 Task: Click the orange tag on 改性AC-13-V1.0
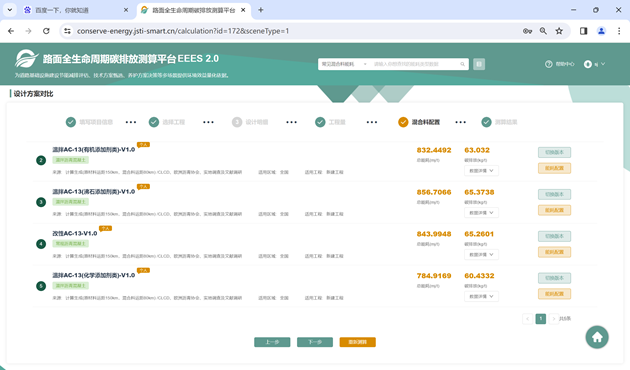tap(105, 228)
